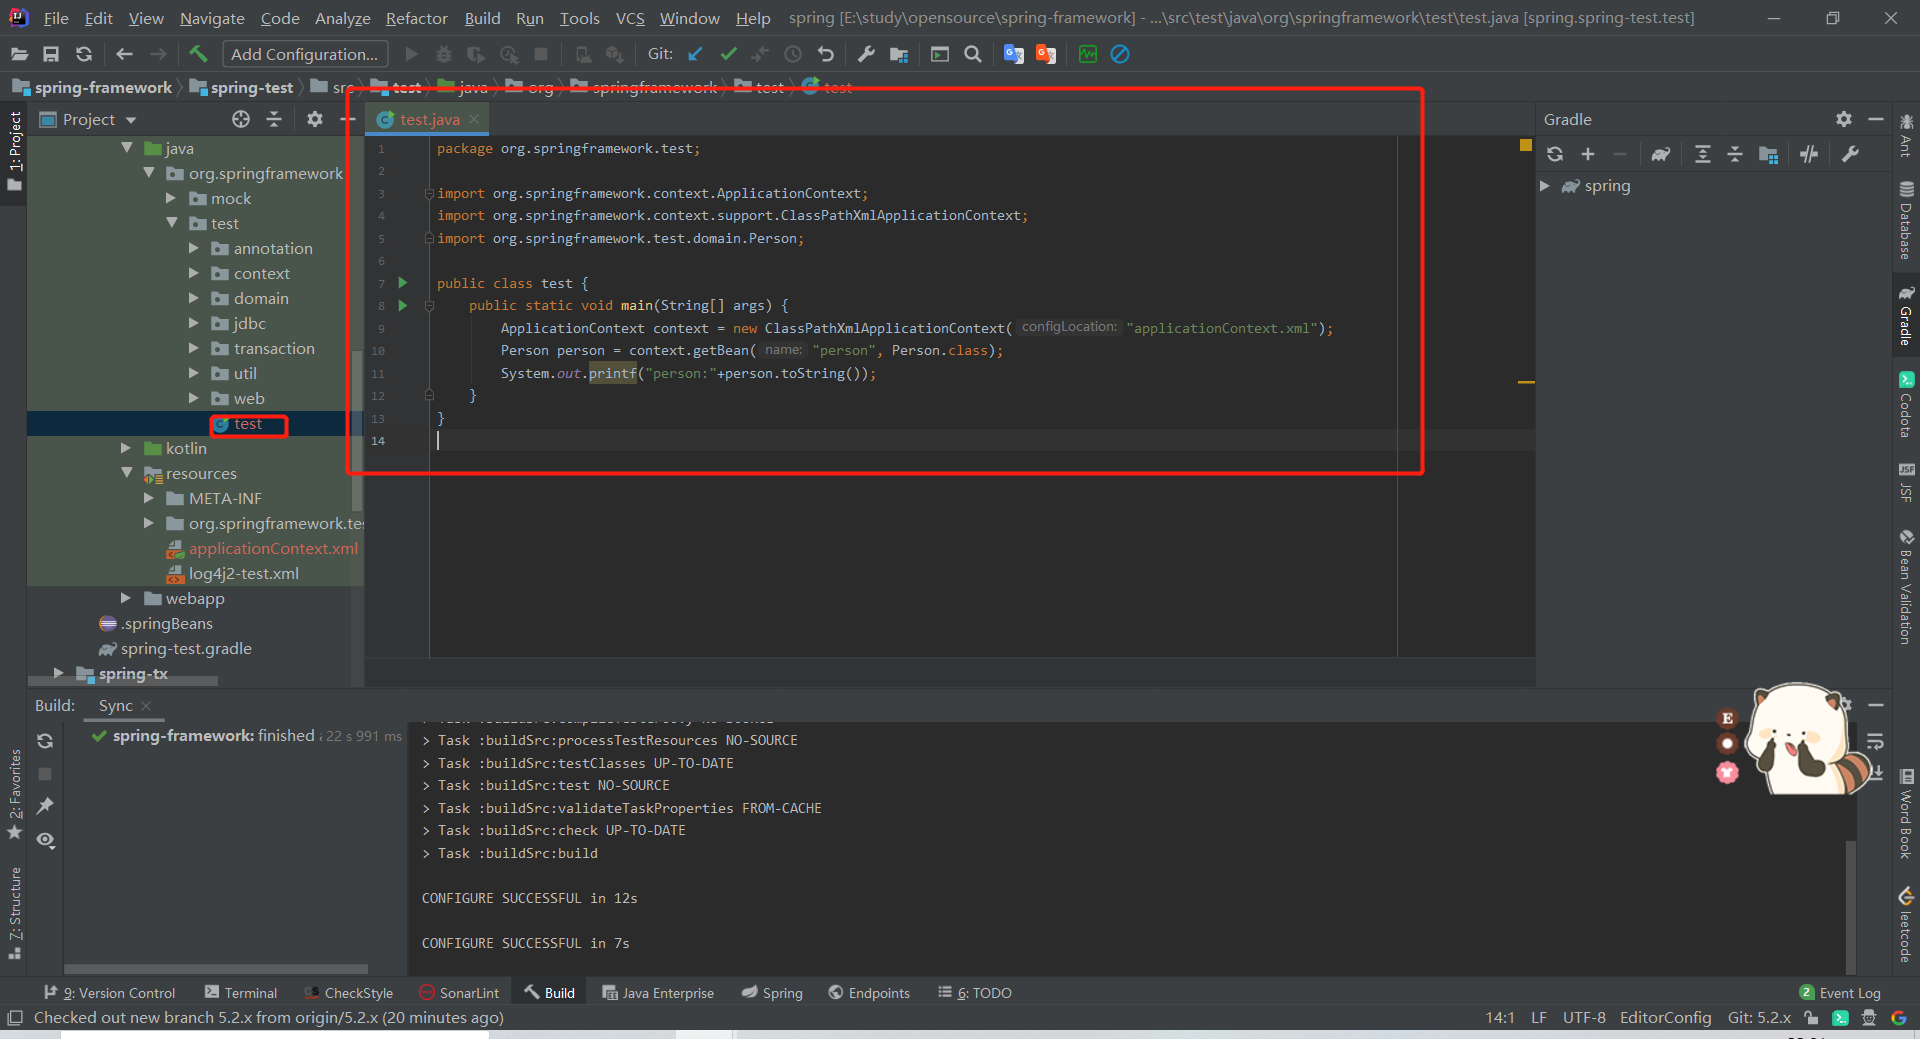1920x1039 pixels.
Task: Open Settings via the wrench toolbar icon
Action: click(866, 54)
